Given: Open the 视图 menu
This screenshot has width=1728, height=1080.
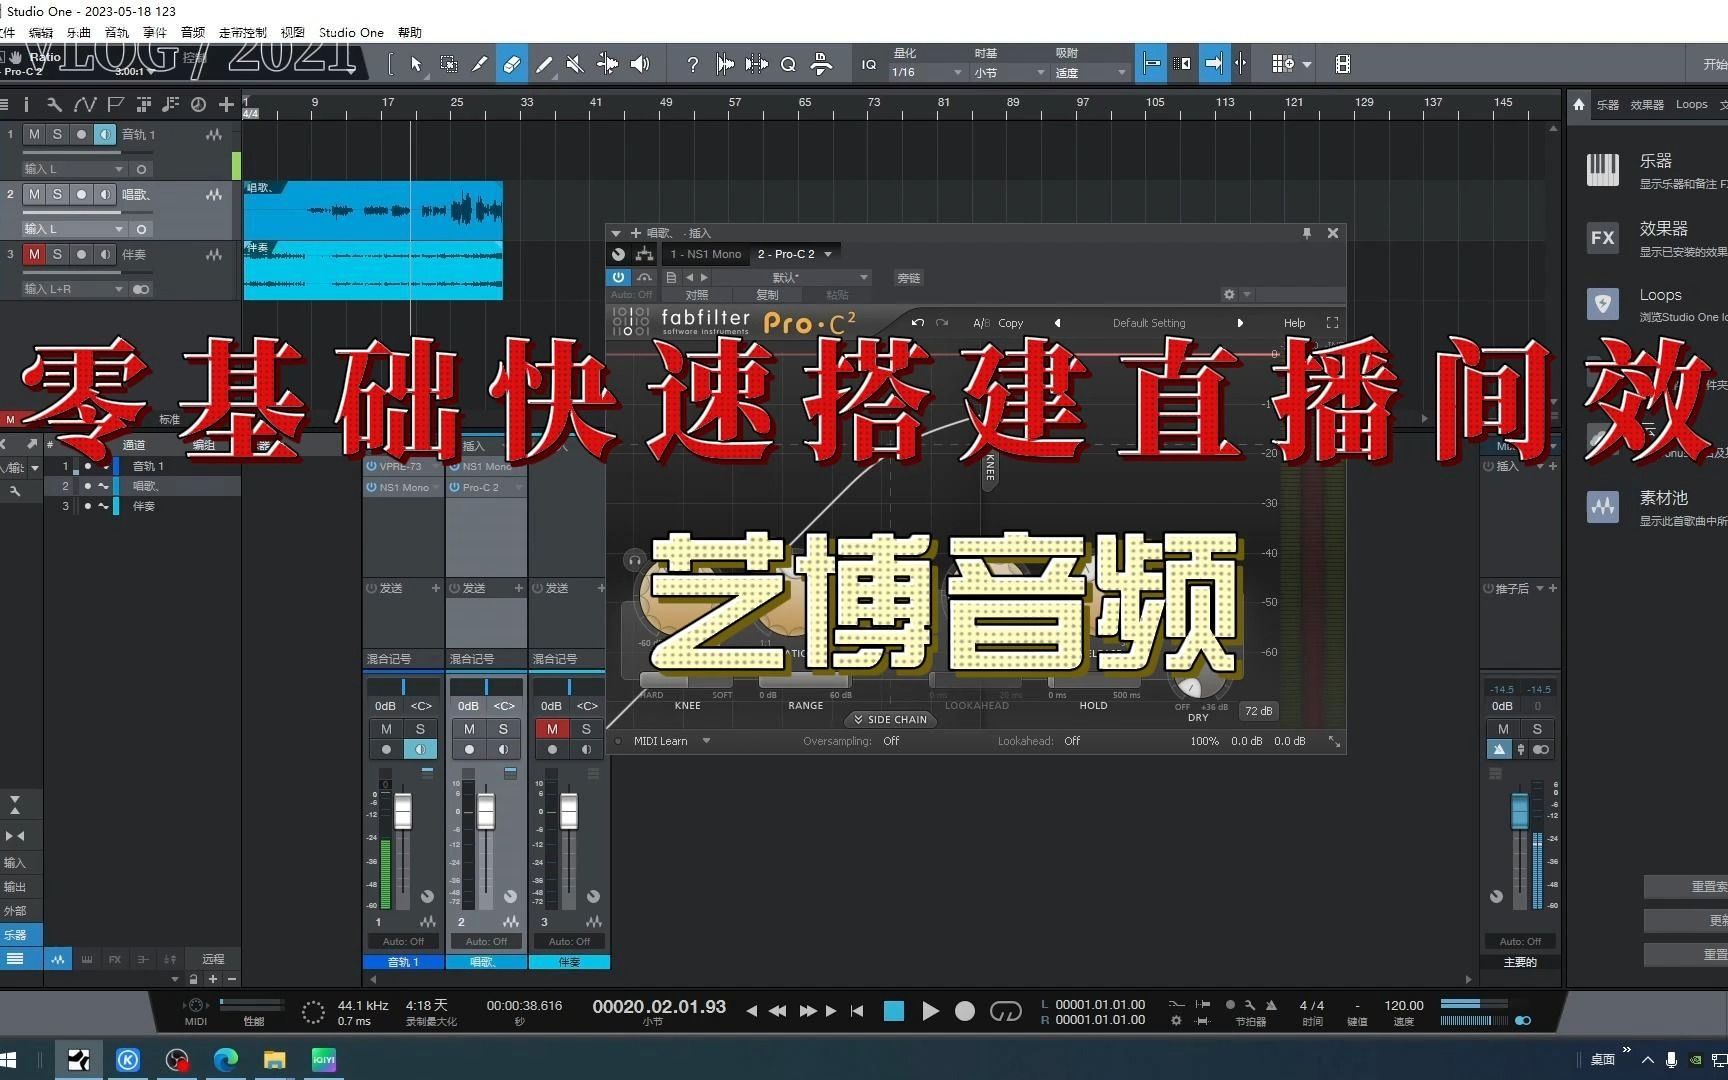Looking at the screenshot, I should (292, 32).
